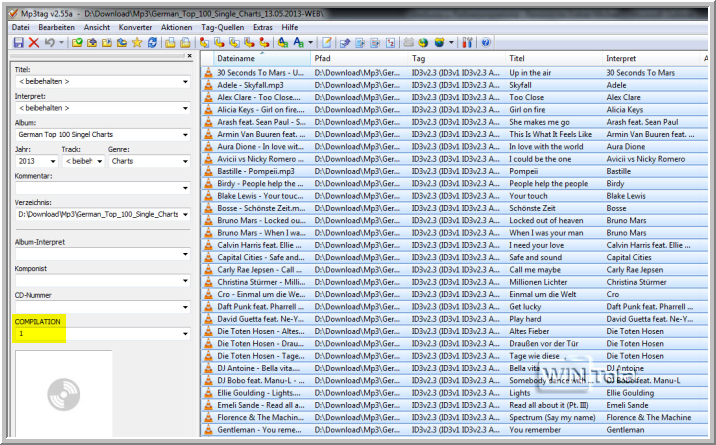Click the Undo arrow icon

[50, 43]
